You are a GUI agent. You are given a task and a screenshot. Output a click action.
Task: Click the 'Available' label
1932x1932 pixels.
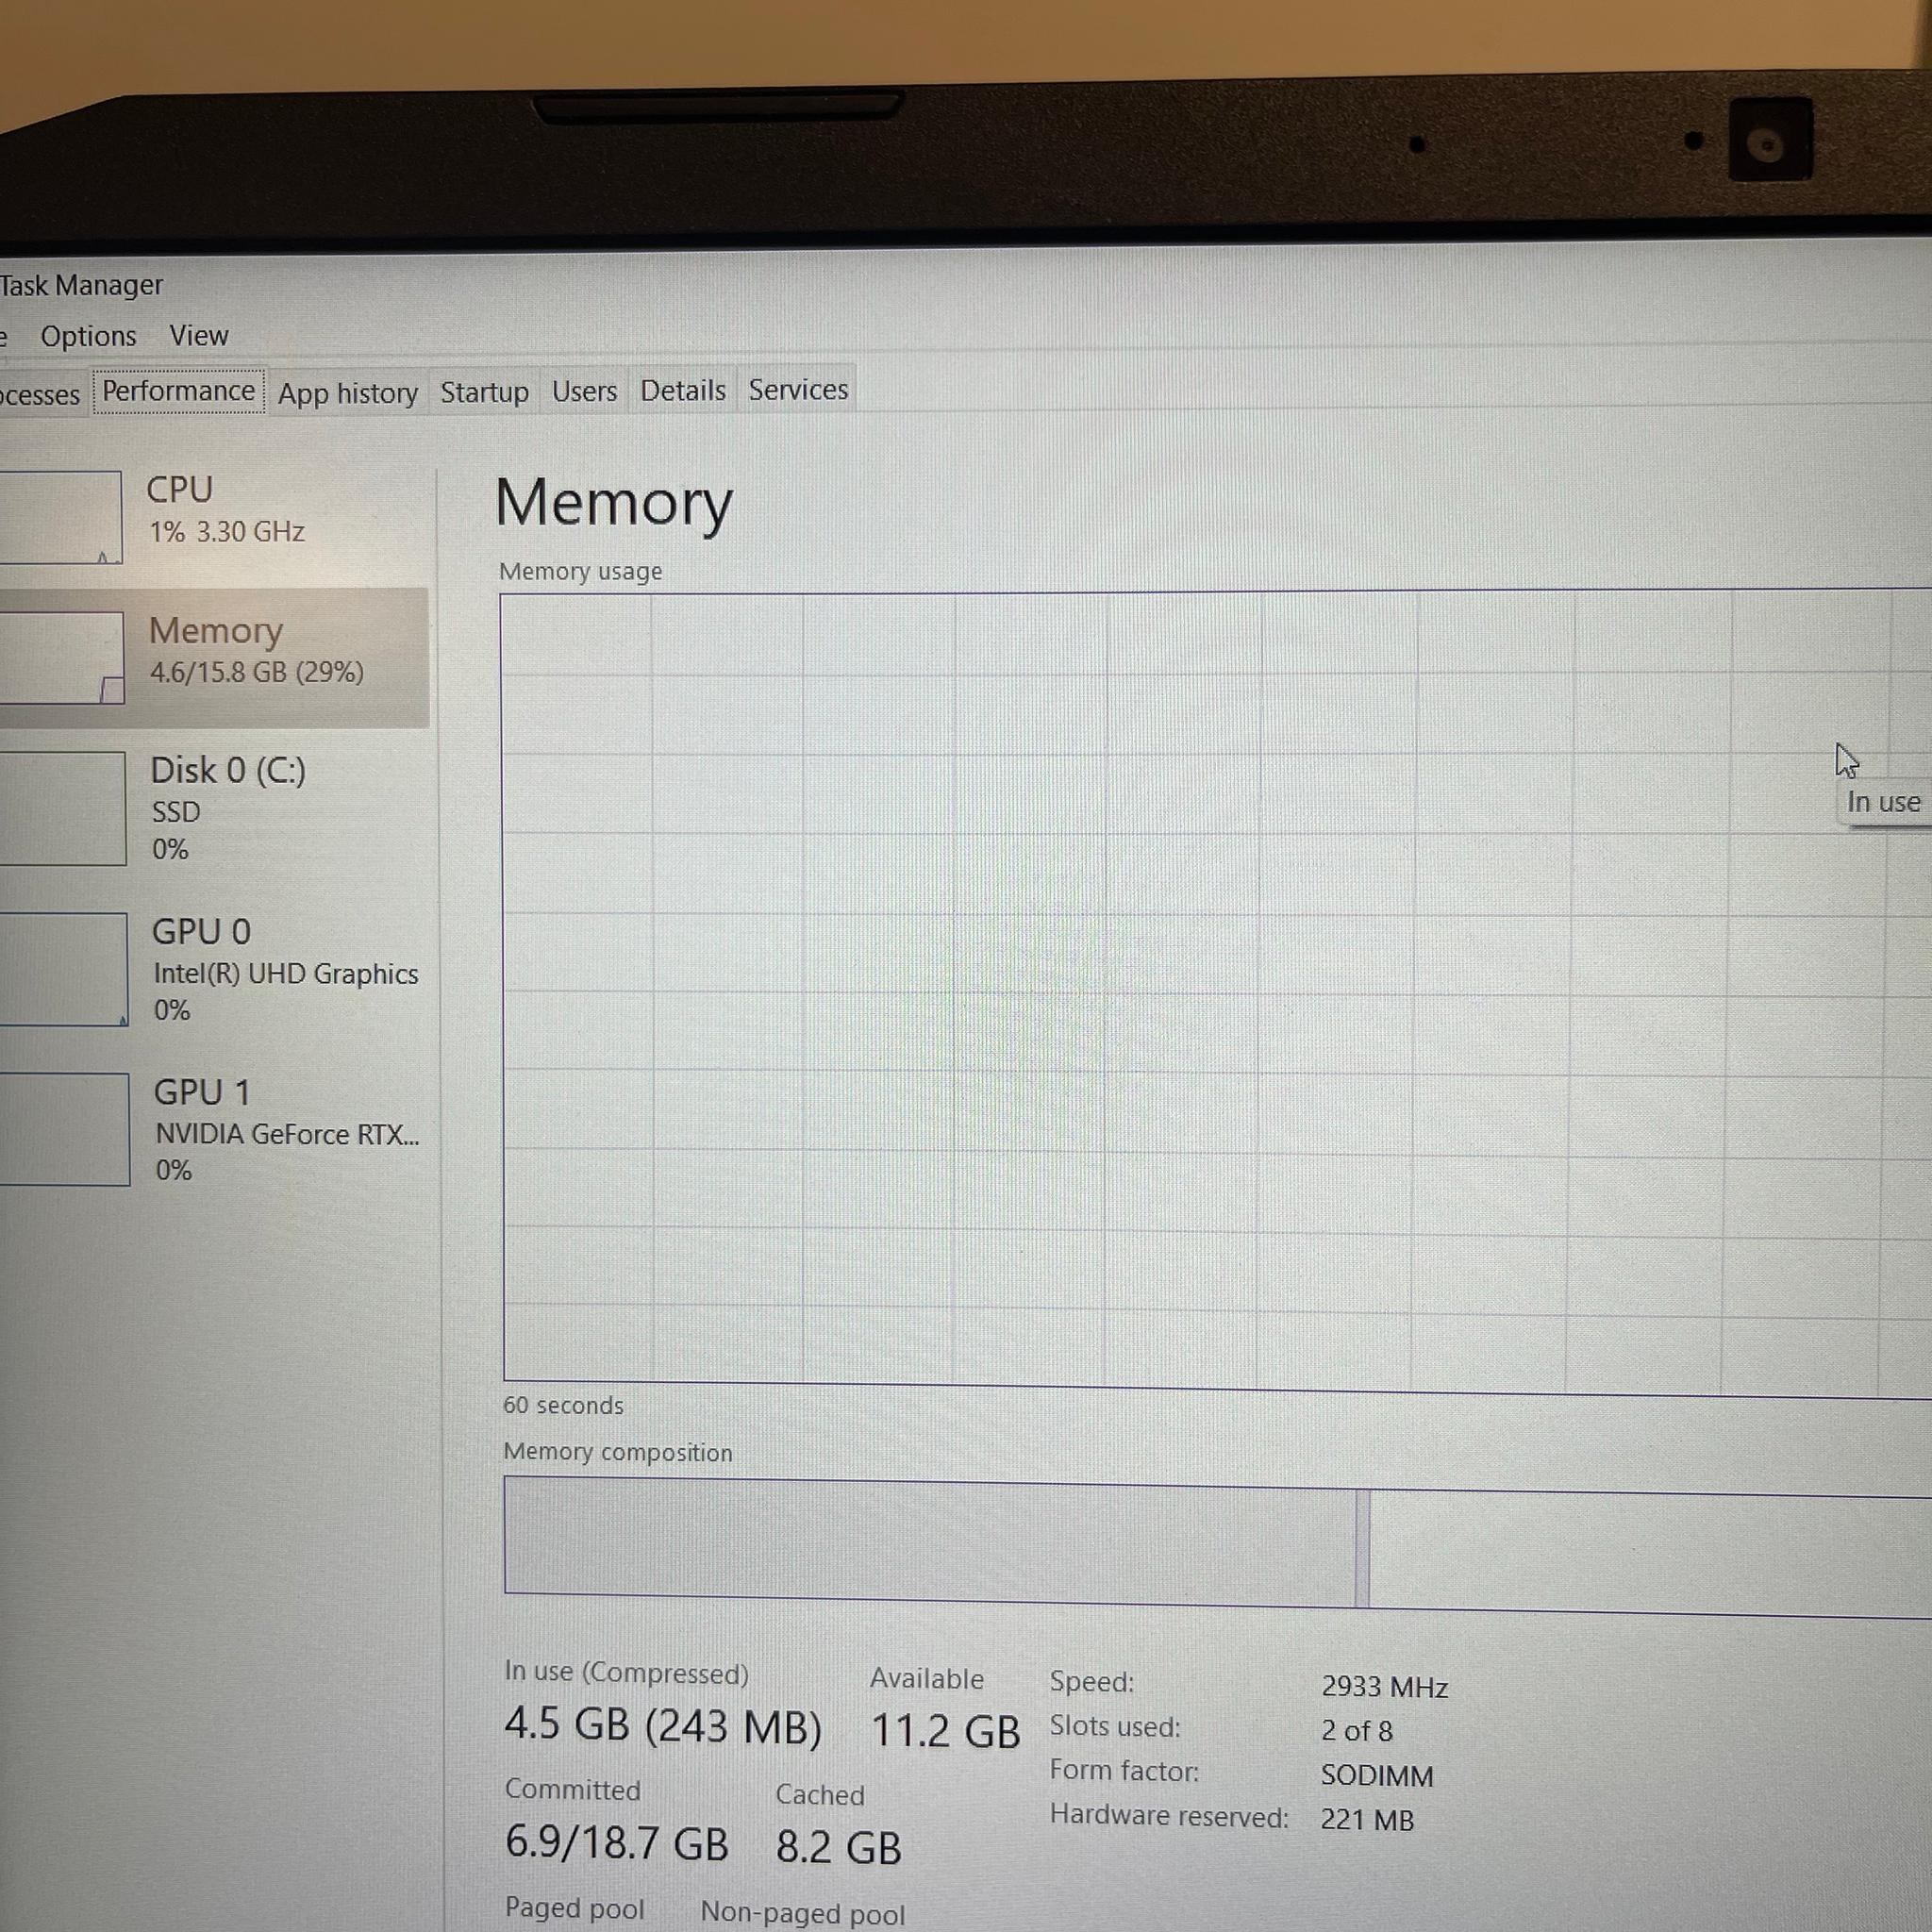click(926, 1679)
